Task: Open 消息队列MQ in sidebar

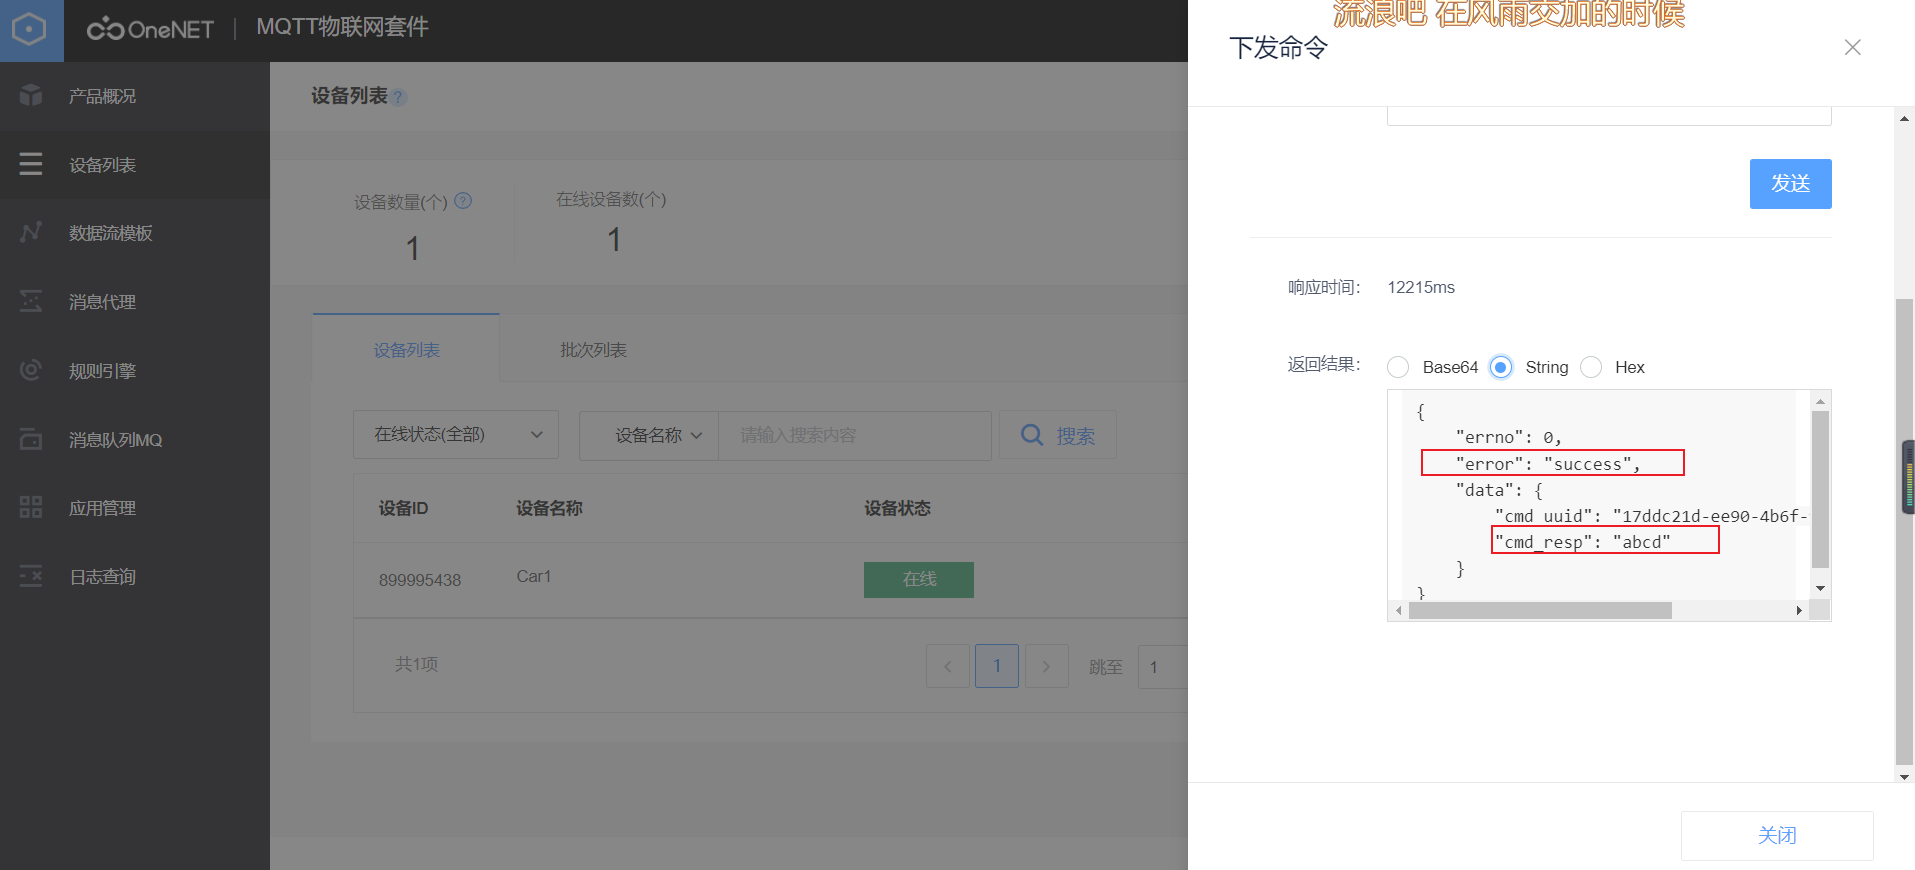Action: click(135, 440)
